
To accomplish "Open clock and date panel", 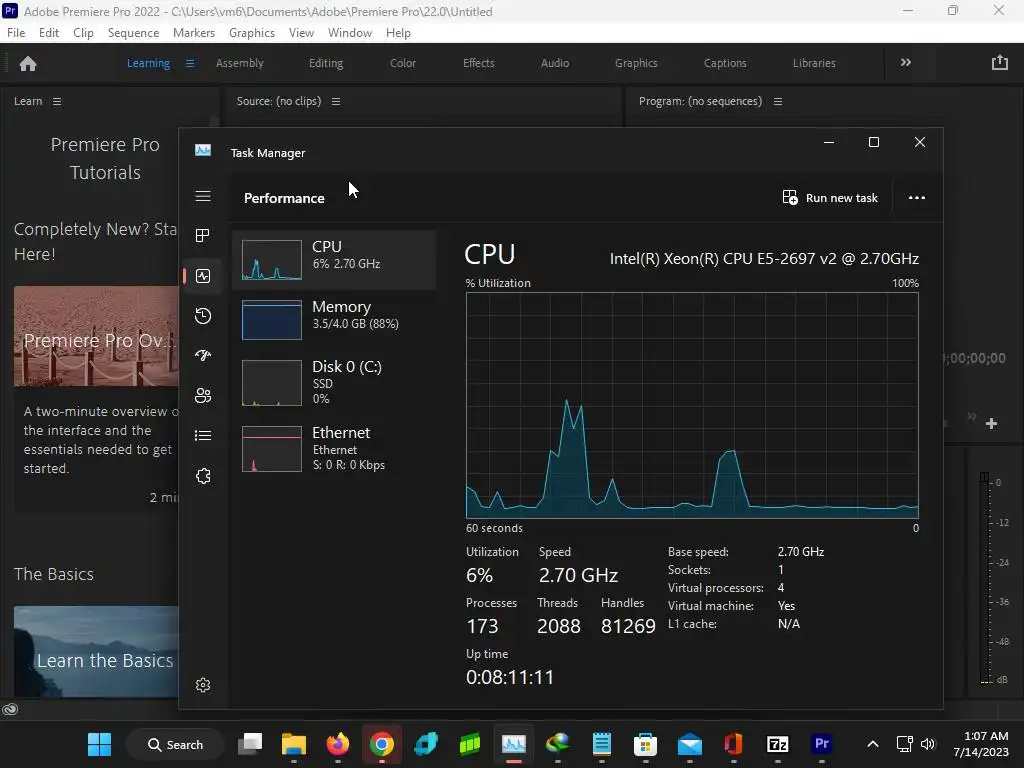I will 980,744.
